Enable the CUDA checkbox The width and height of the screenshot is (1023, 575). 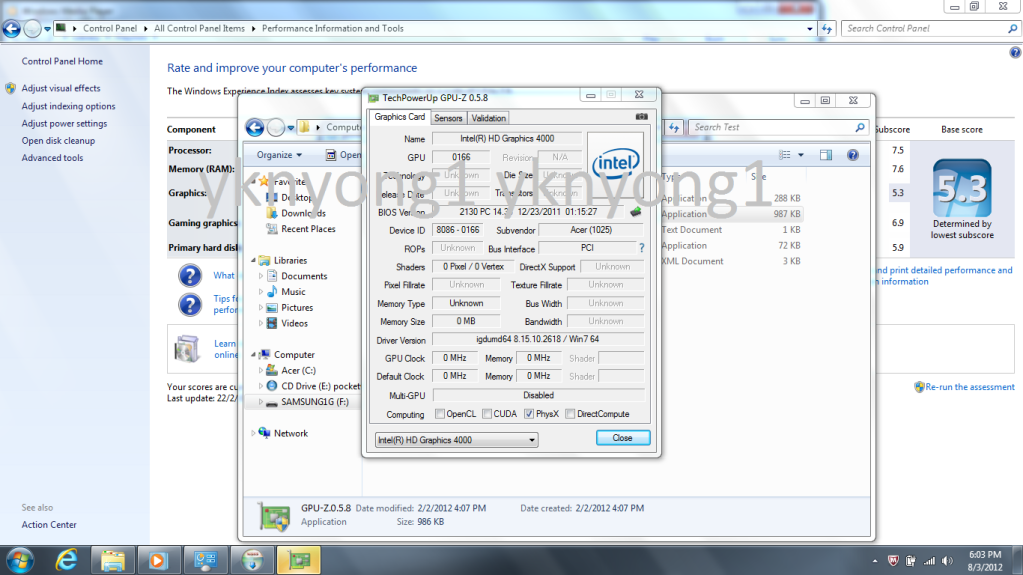487,414
